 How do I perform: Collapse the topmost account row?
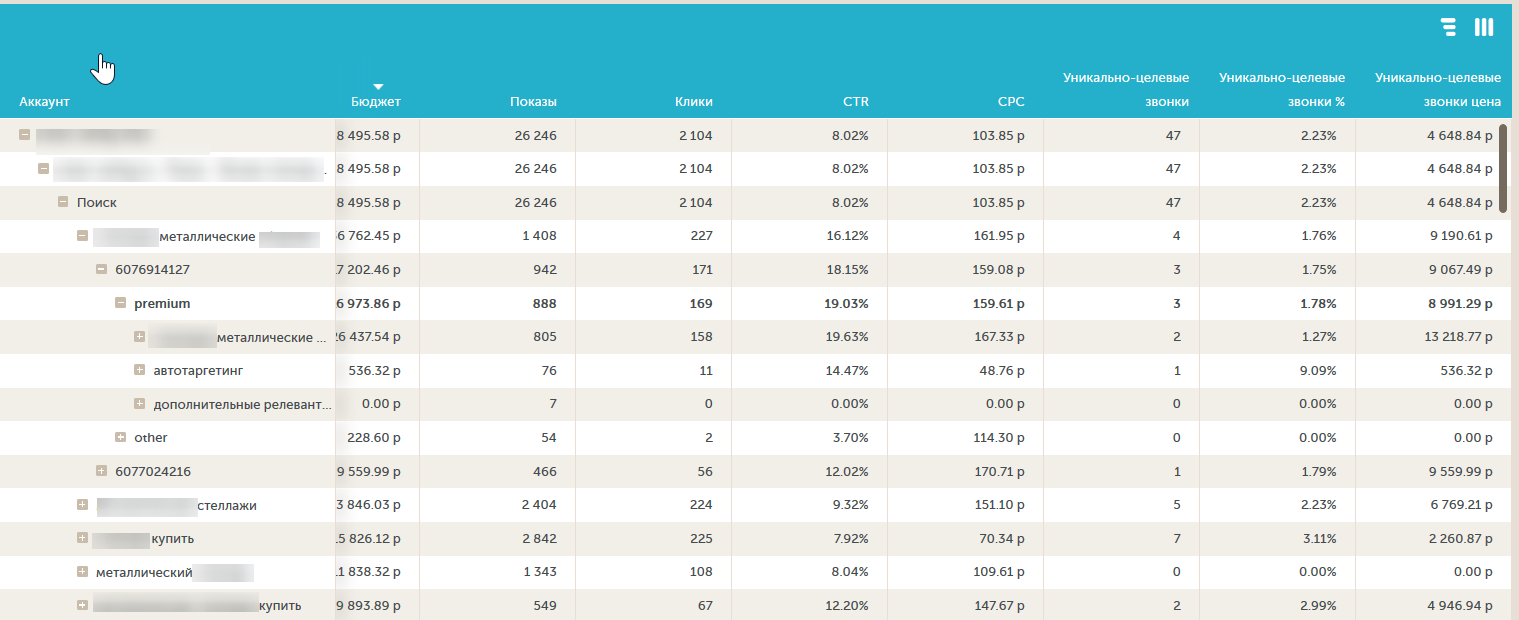[x=25, y=135]
